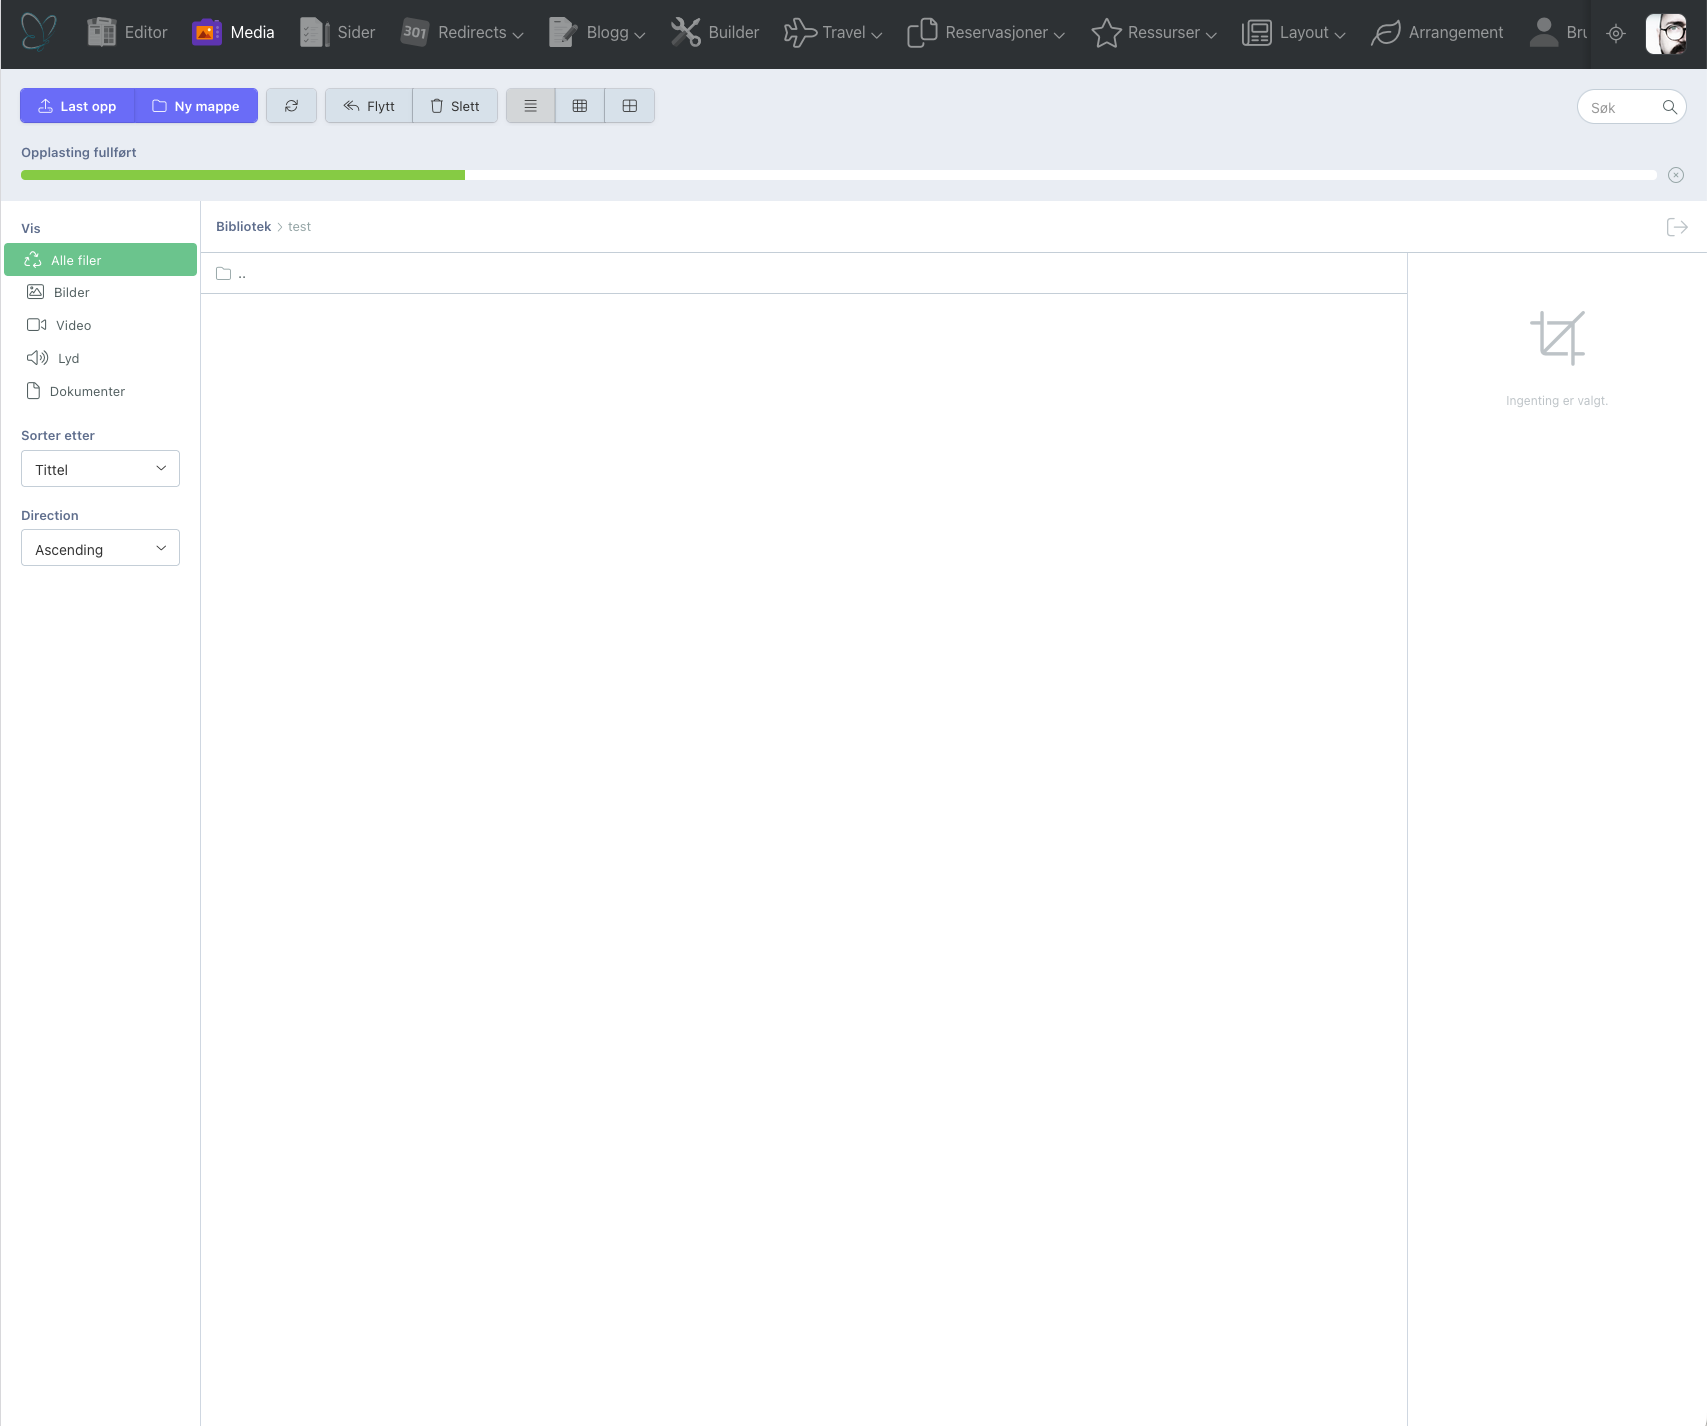Dismiss the upload progress bar
This screenshot has height=1426, width=1707.
pos(1676,175)
